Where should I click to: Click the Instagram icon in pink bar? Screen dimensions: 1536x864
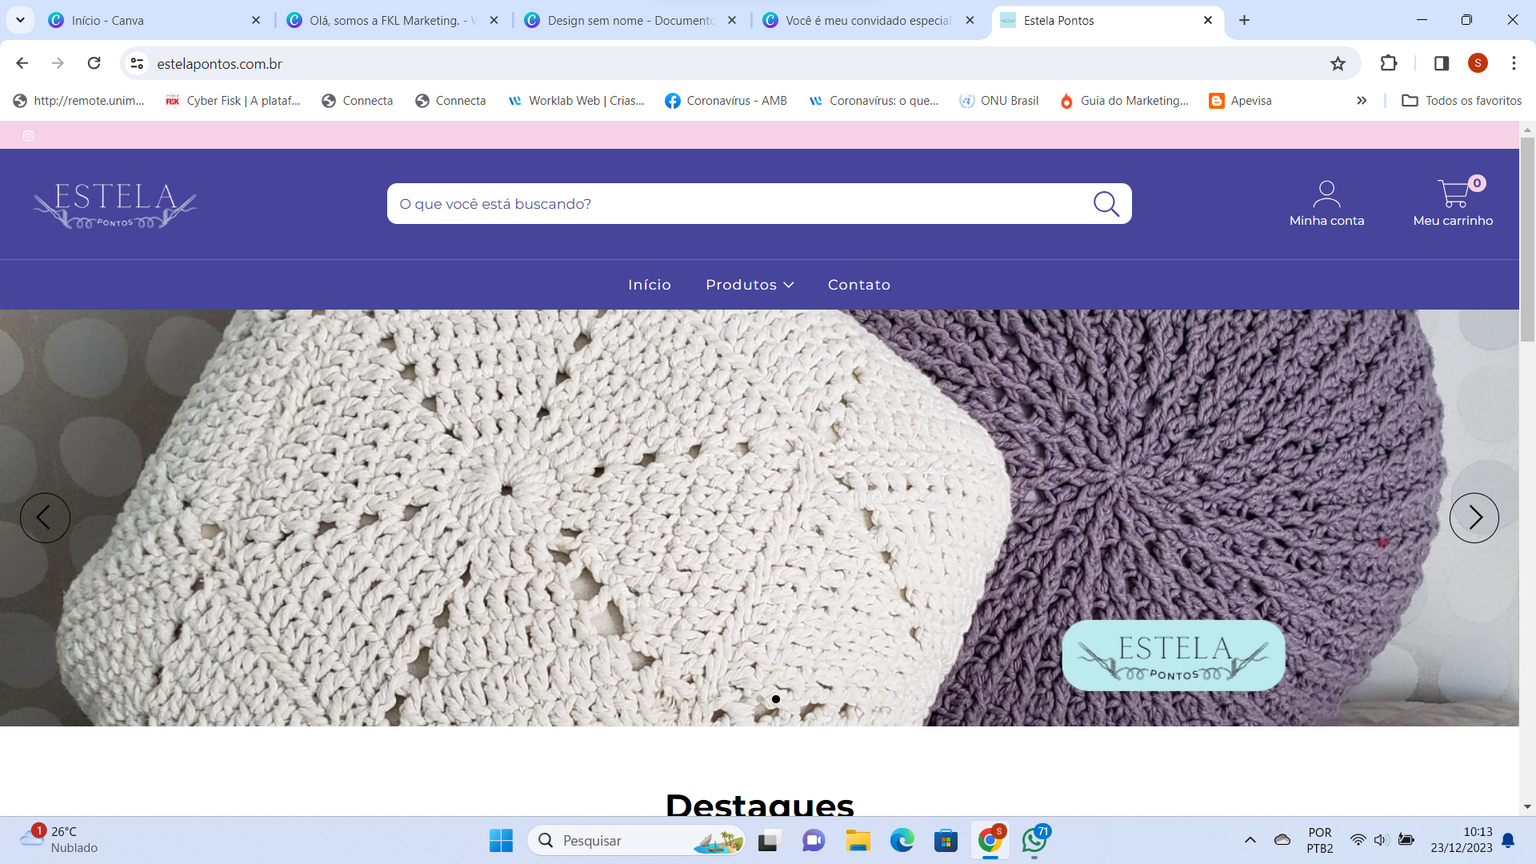point(28,136)
